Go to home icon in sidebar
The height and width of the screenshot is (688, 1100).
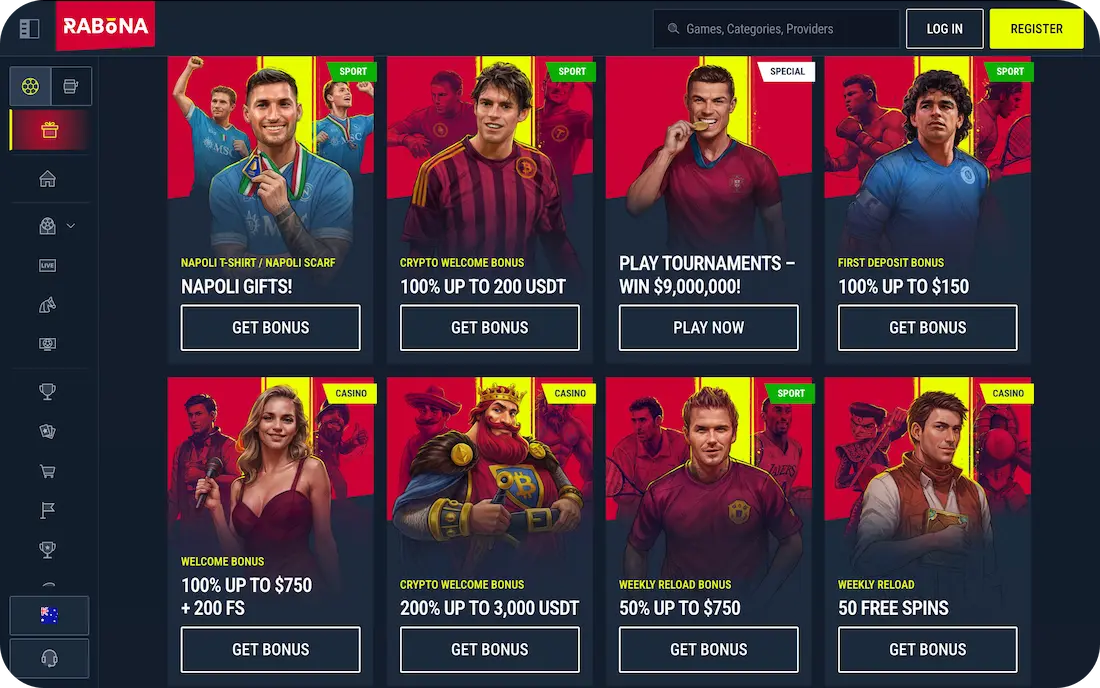48,179
